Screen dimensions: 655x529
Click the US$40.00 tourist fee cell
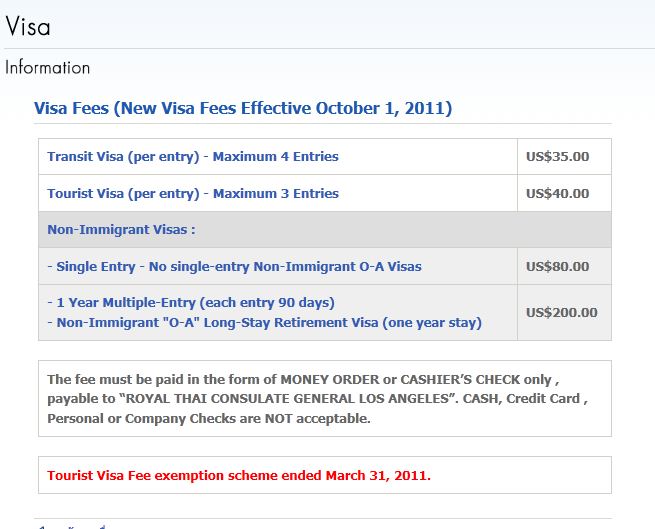tap(564, 193)
